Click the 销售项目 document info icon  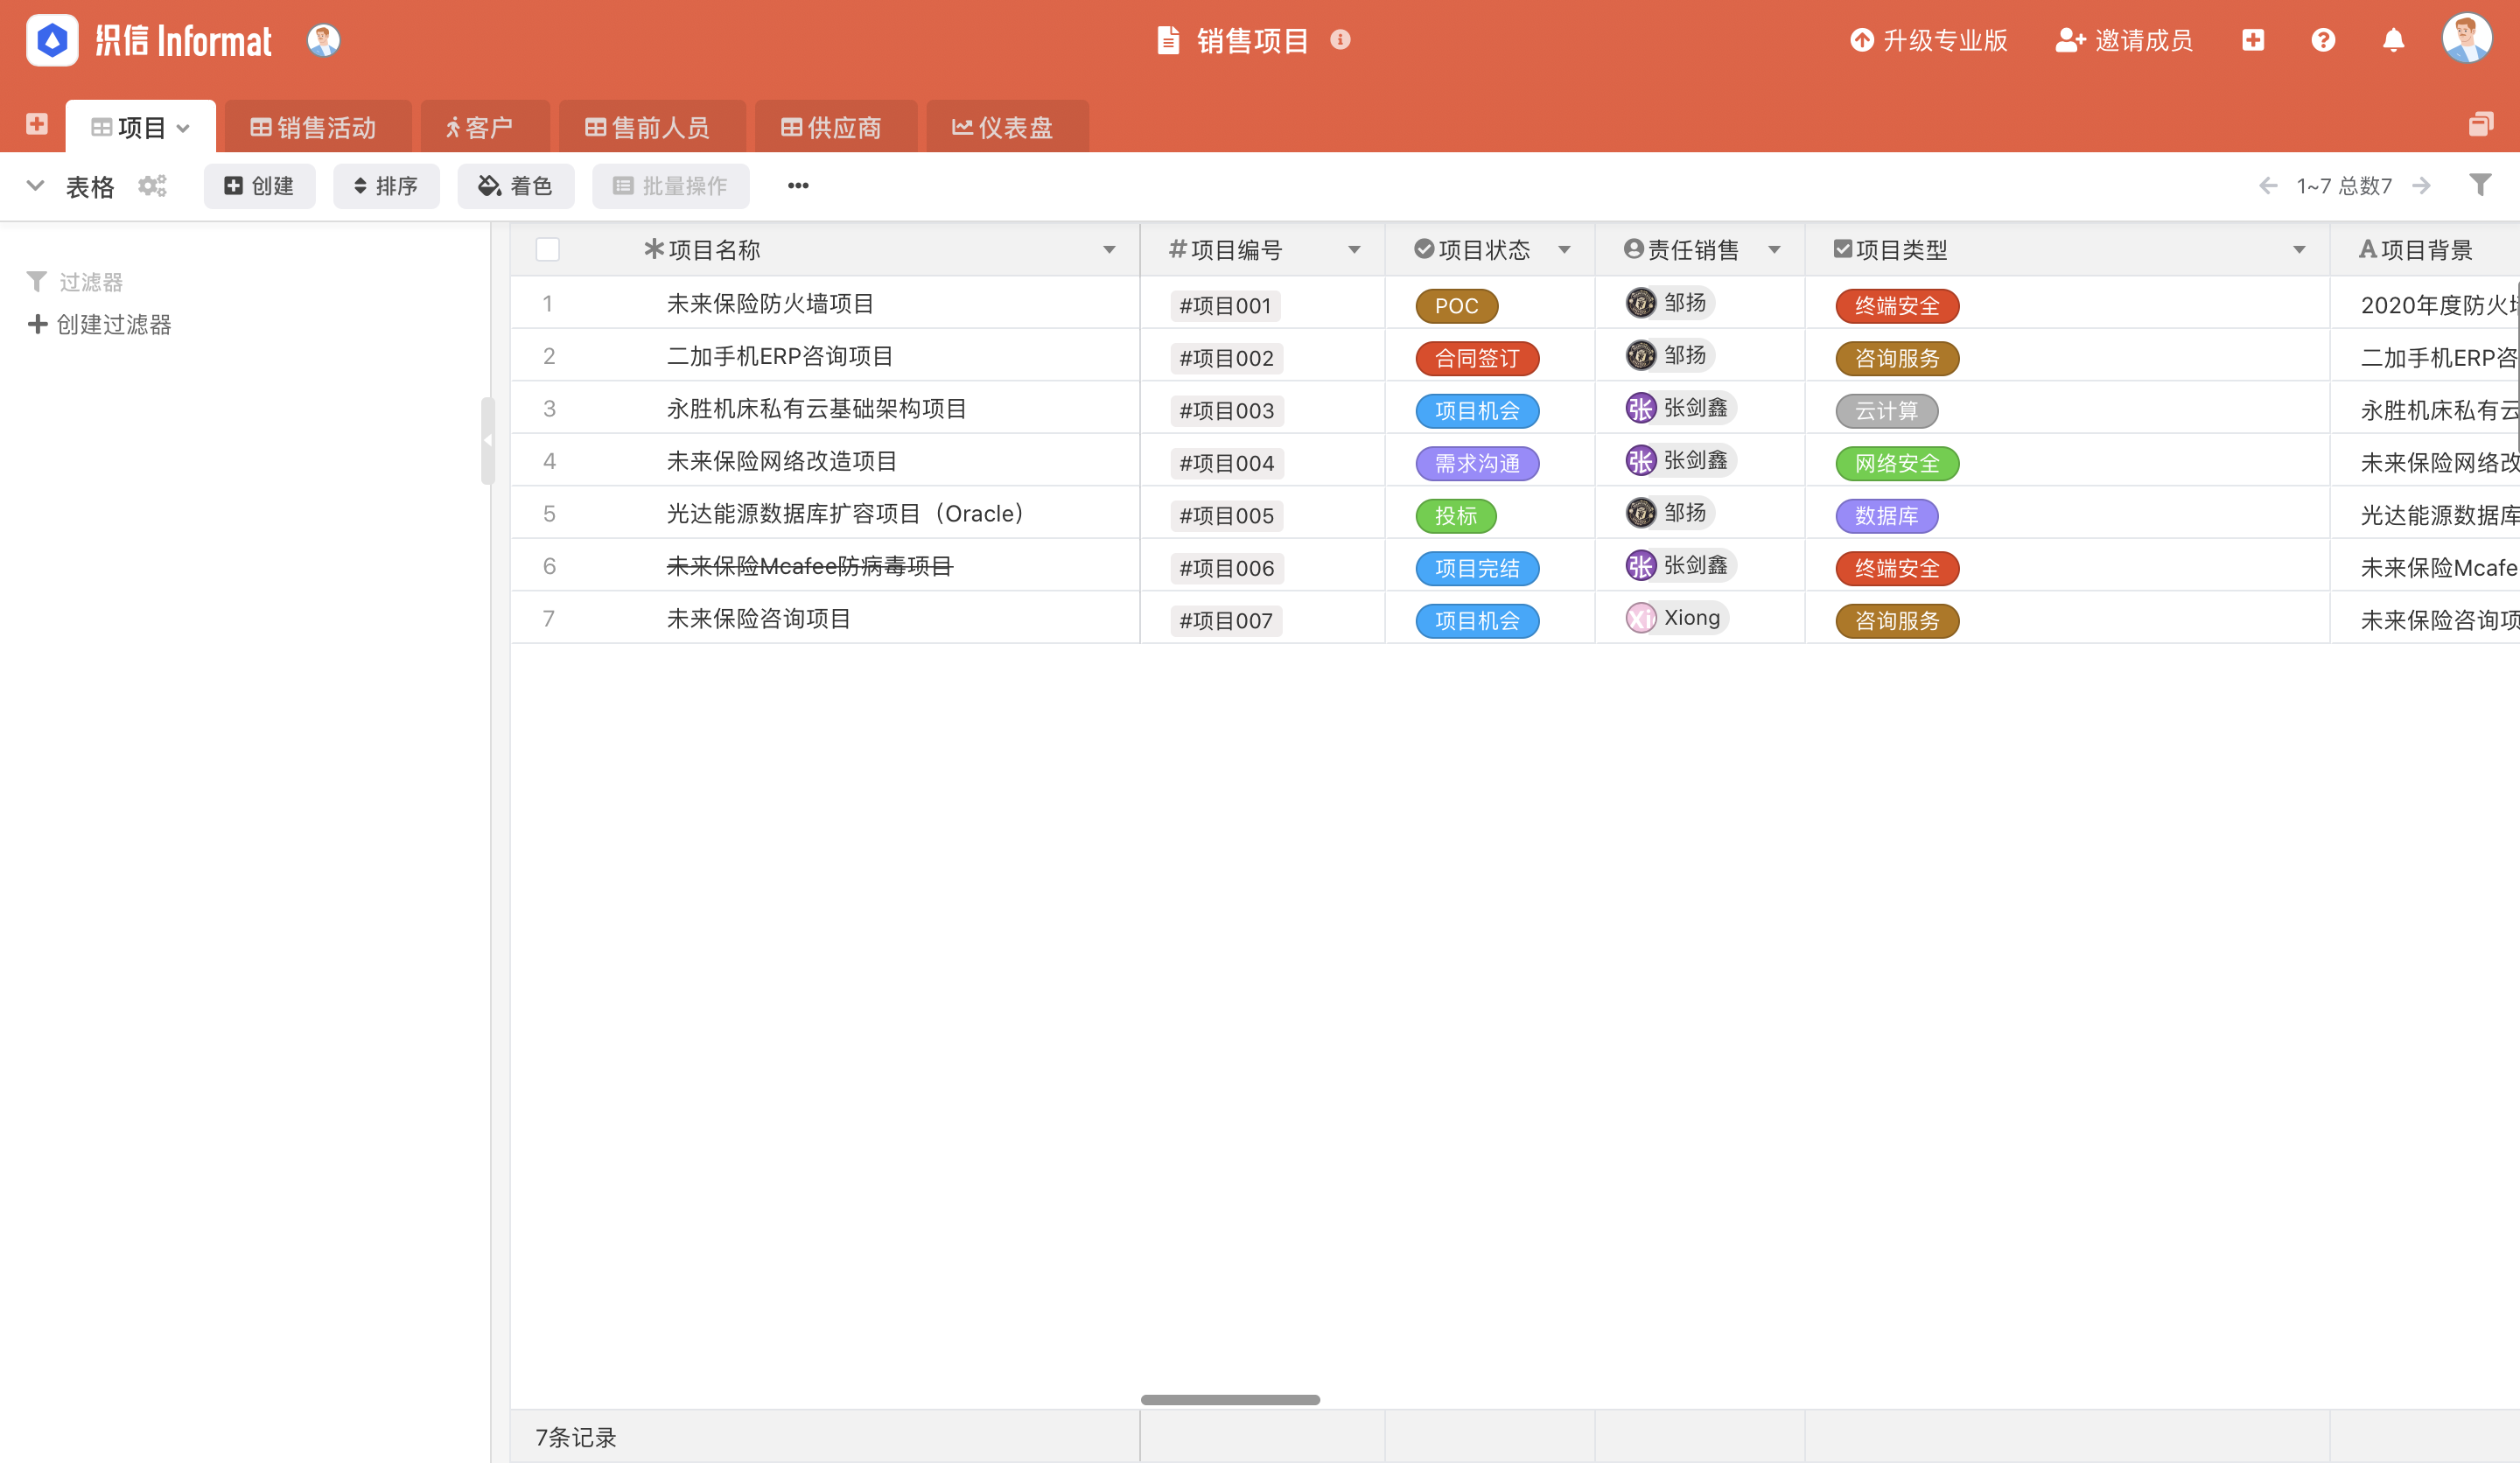click(1341, 41)
